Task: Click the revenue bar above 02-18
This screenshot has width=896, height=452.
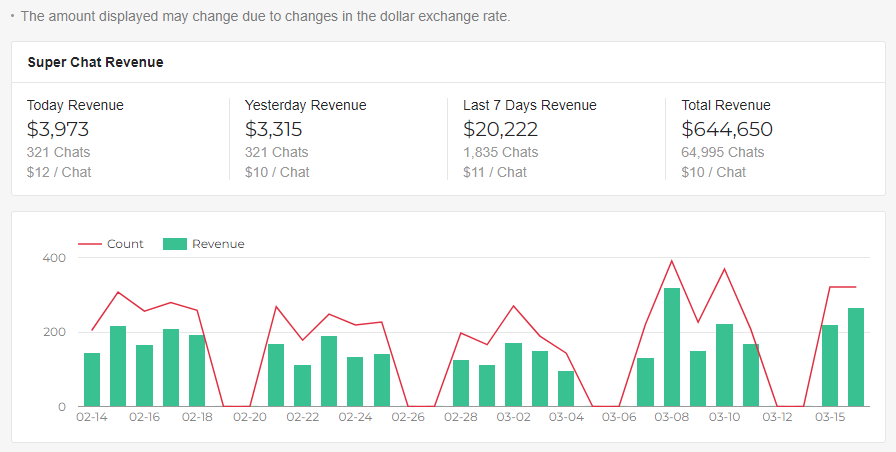Action: (x=197, y=371)
